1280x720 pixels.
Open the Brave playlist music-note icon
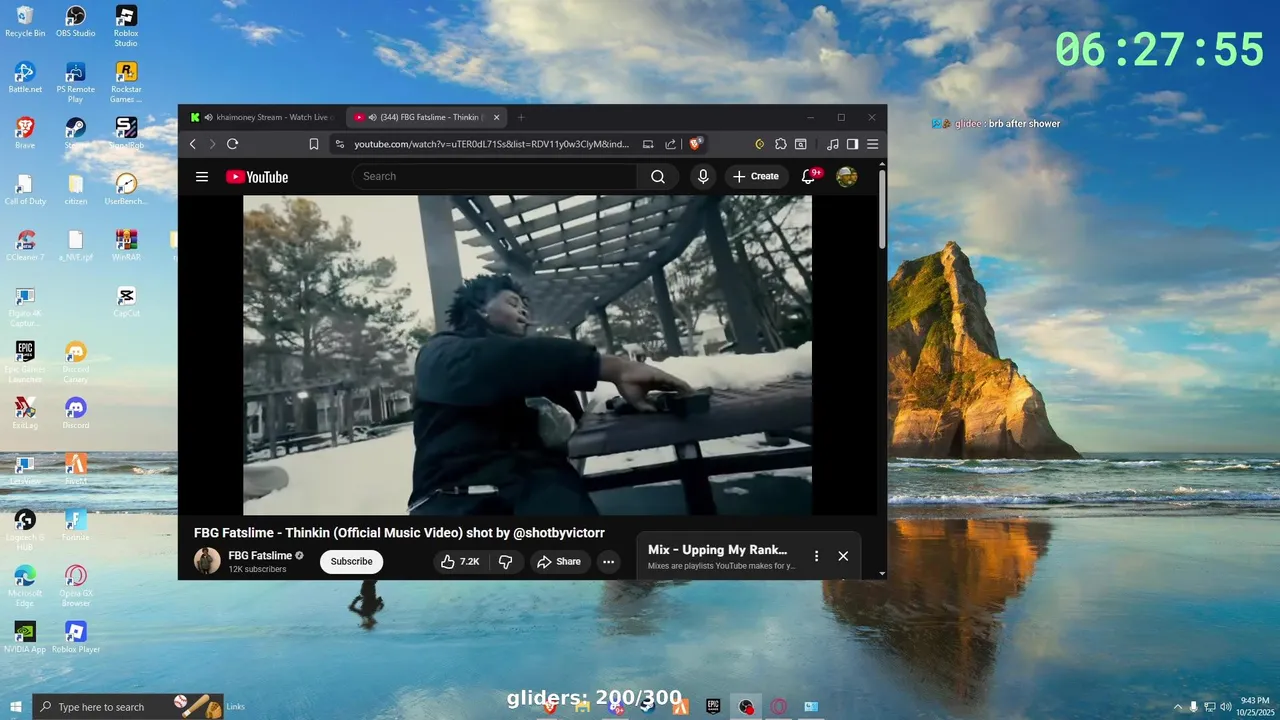point(833,144)
